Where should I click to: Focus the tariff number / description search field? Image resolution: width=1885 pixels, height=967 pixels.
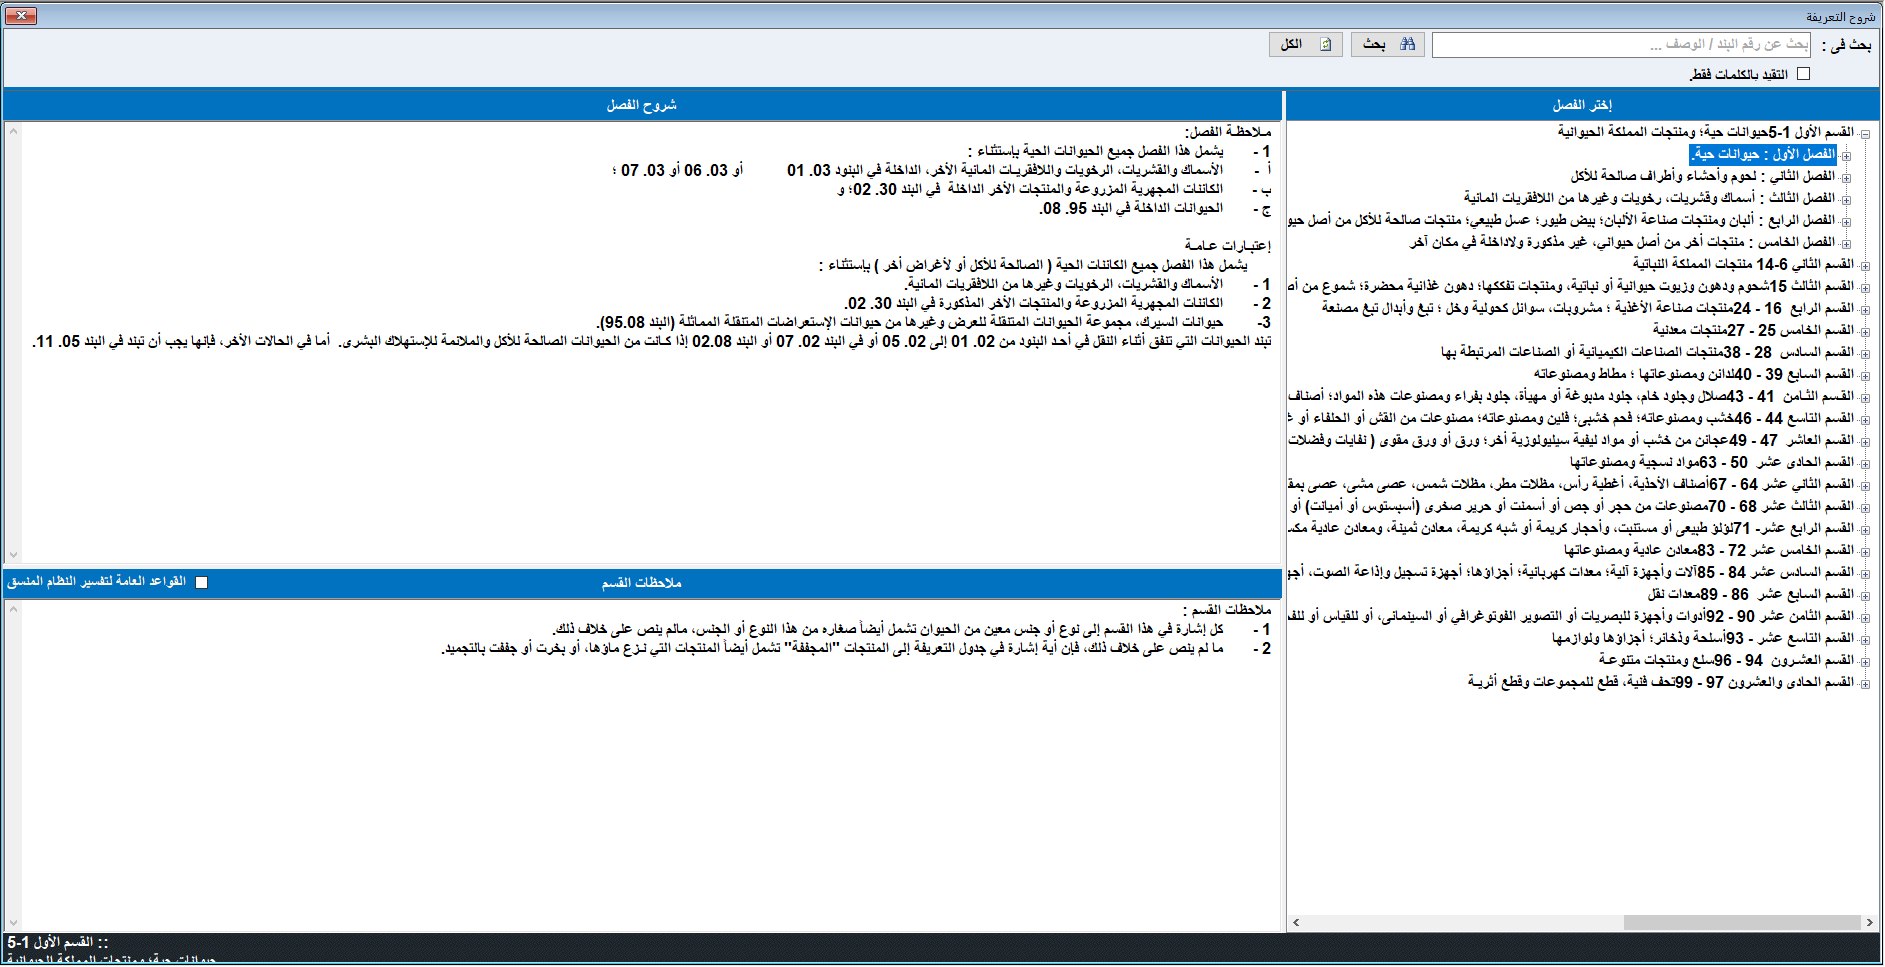1621,44
